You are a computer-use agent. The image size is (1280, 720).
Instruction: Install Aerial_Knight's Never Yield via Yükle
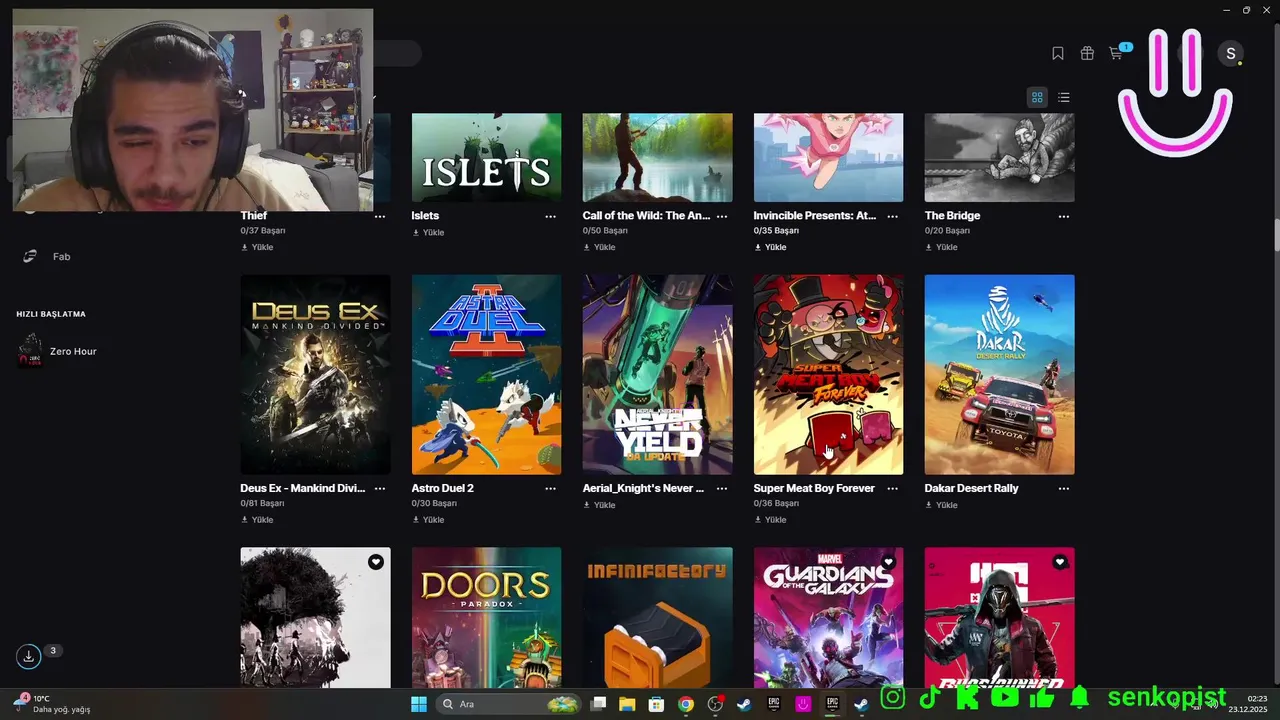tap(600, 506)
